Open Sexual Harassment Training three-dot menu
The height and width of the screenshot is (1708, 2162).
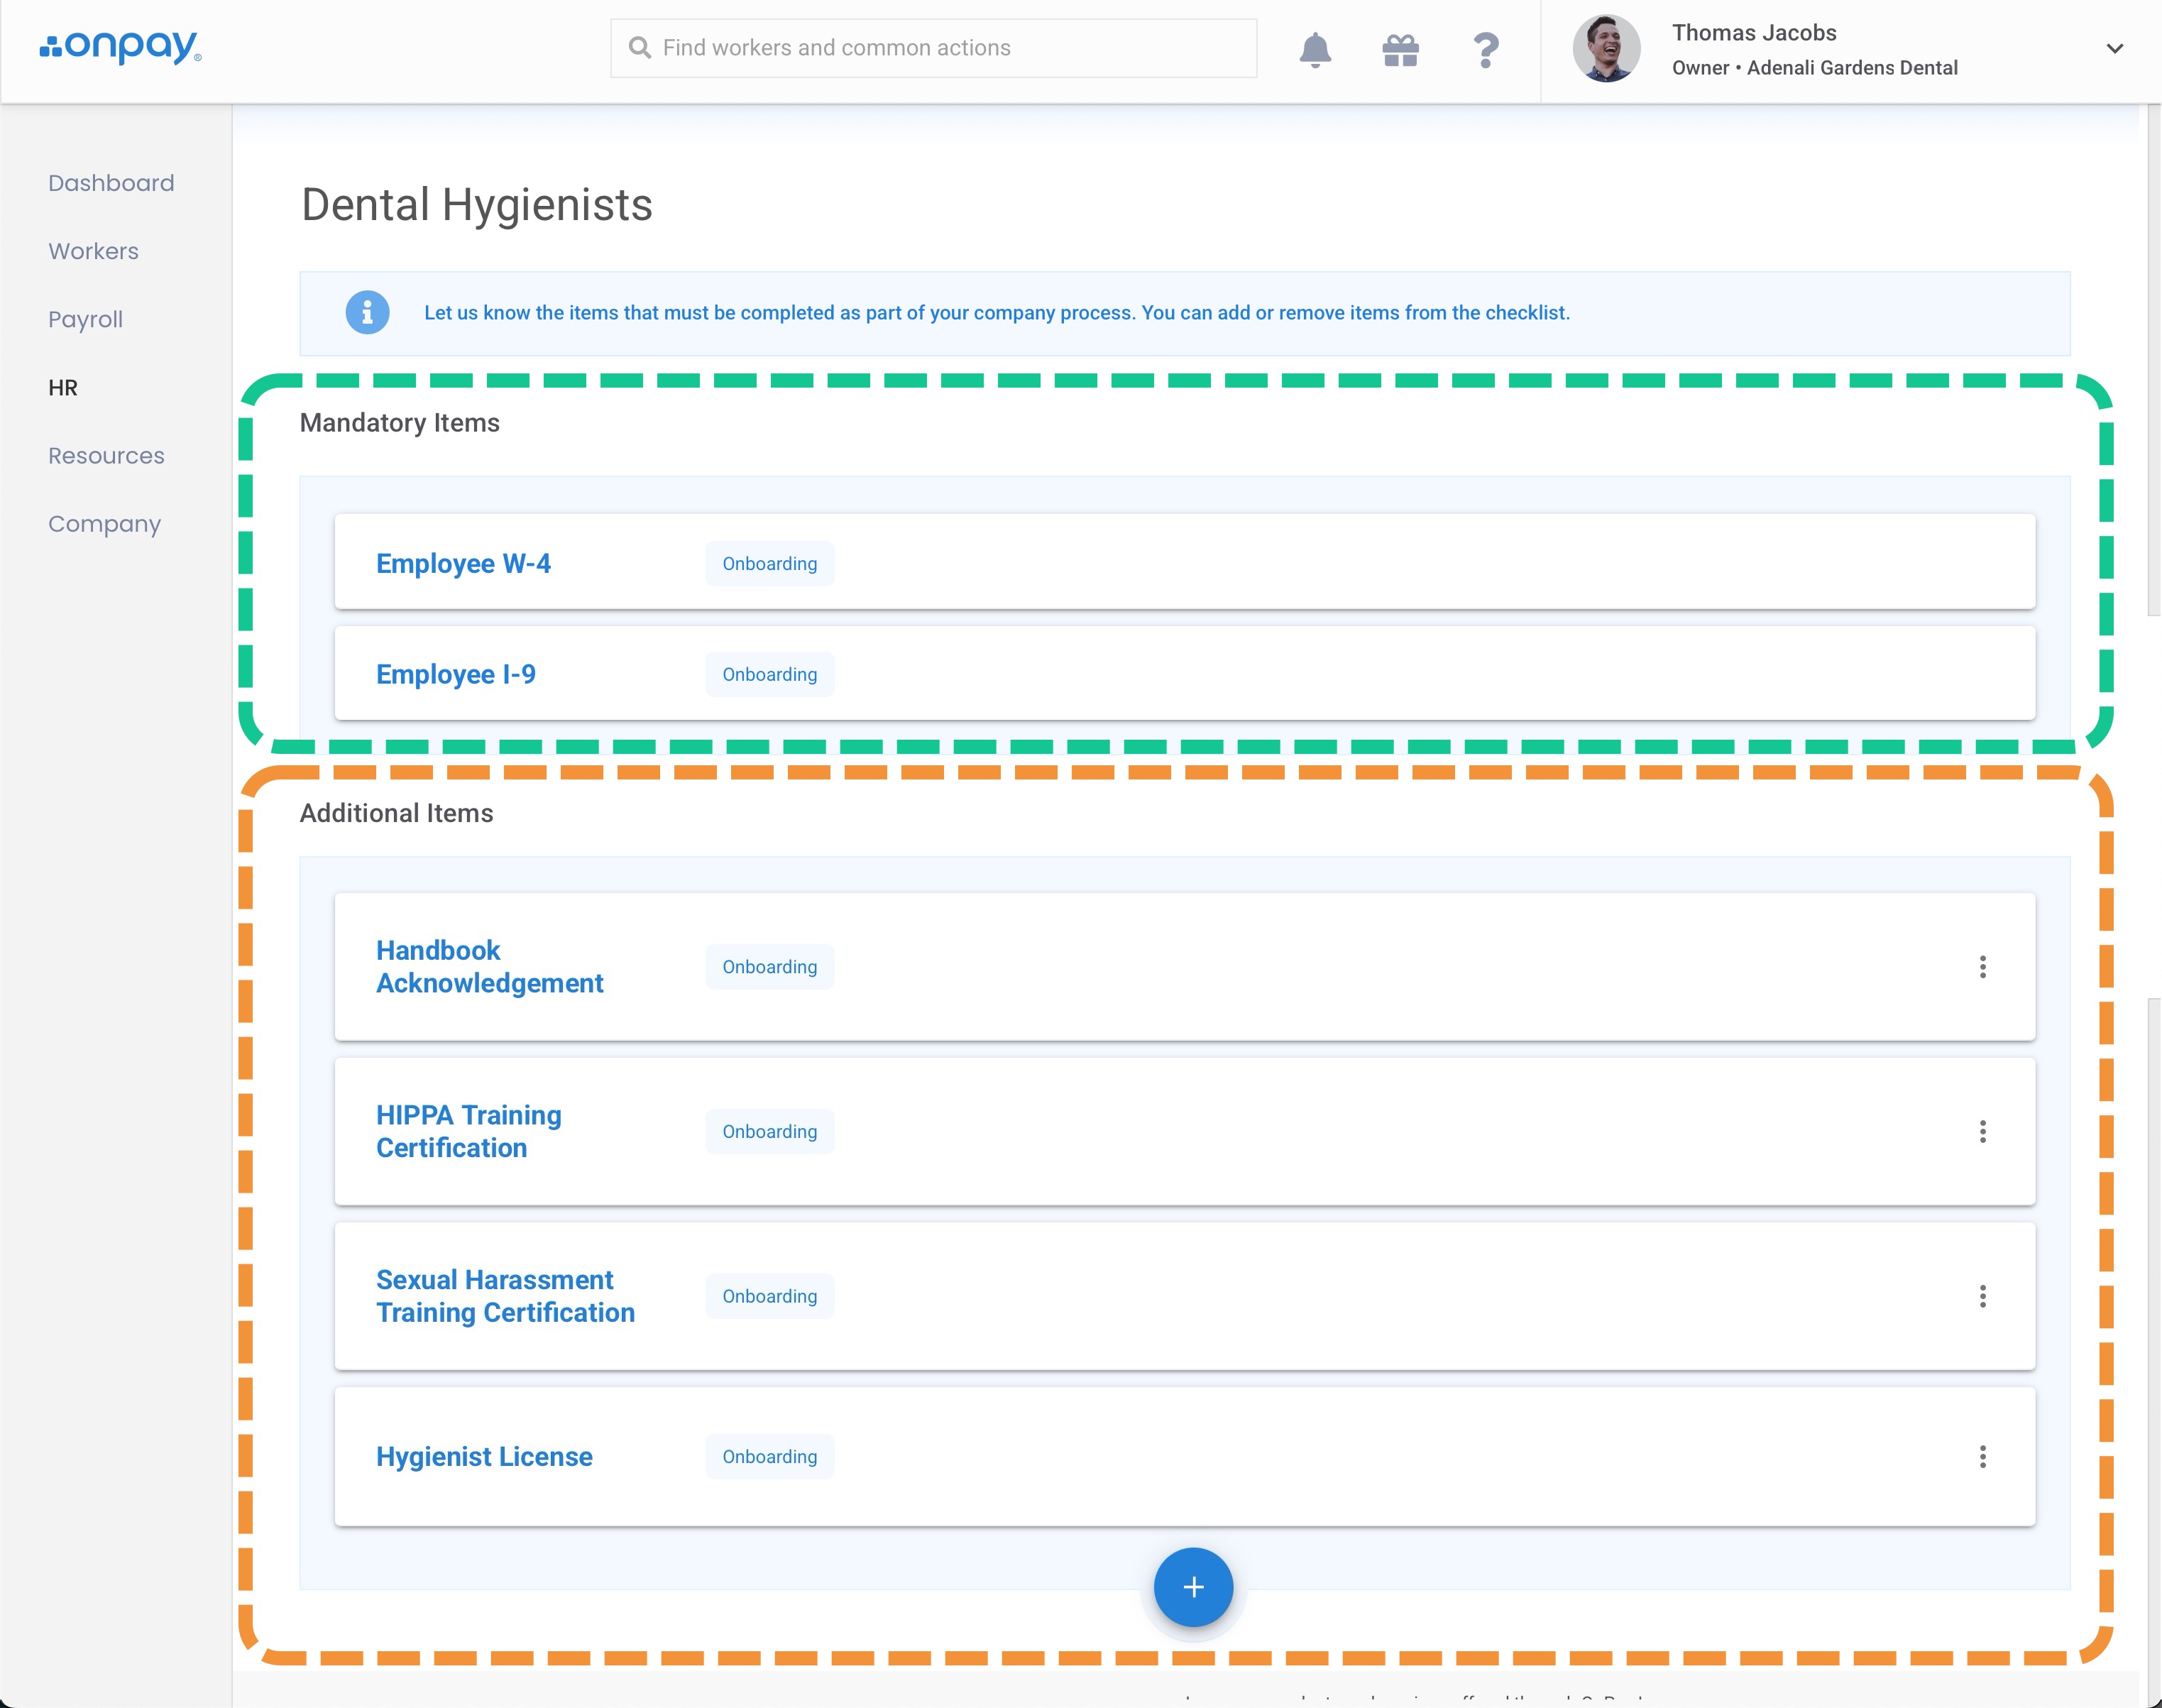(x=1982, y=1296)
